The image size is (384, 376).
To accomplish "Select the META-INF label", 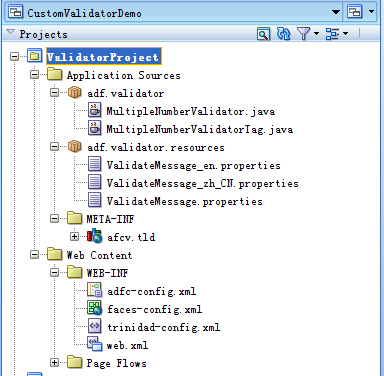I will [x=110, y=219].
